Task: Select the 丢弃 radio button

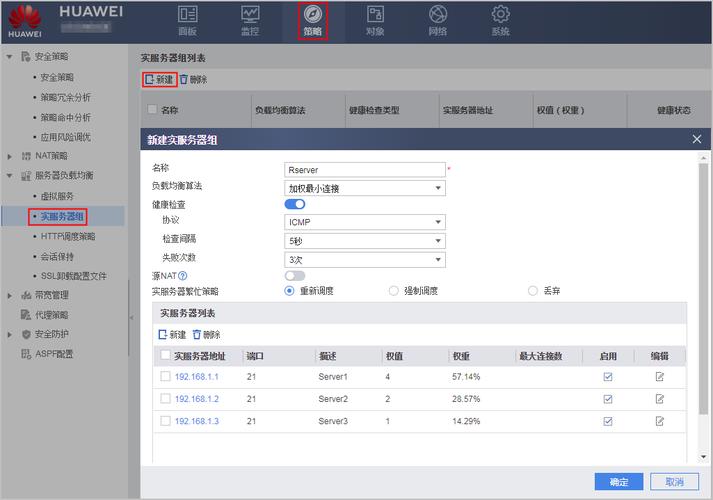Action: tap(533, 291)
